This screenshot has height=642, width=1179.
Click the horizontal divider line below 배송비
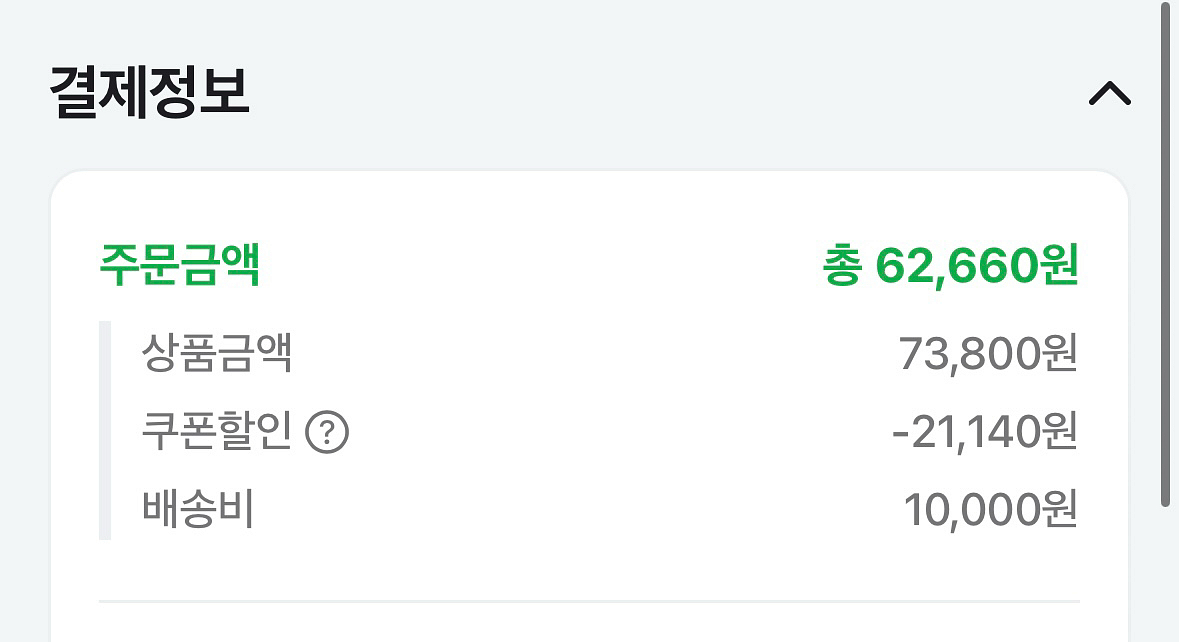[589, 602]
